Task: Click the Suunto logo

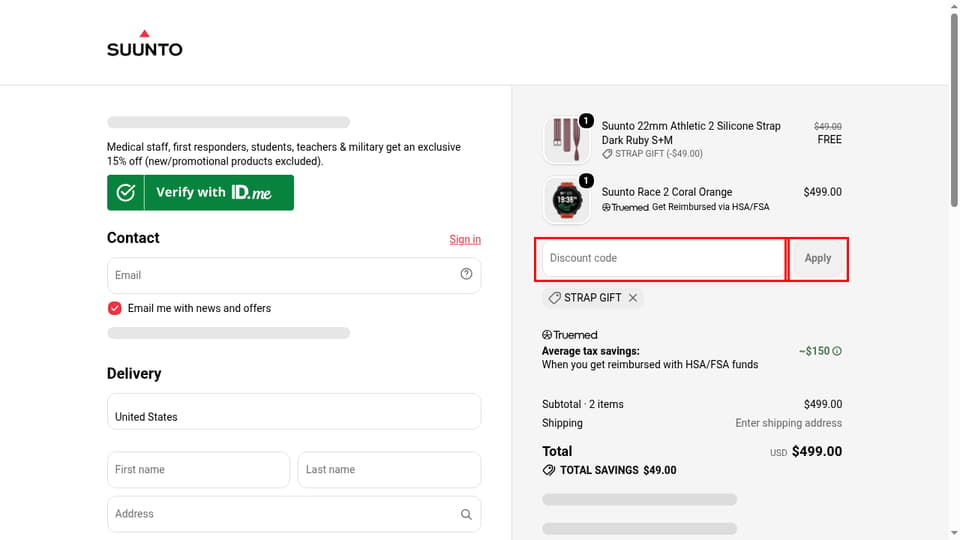Action: point(144,43)
